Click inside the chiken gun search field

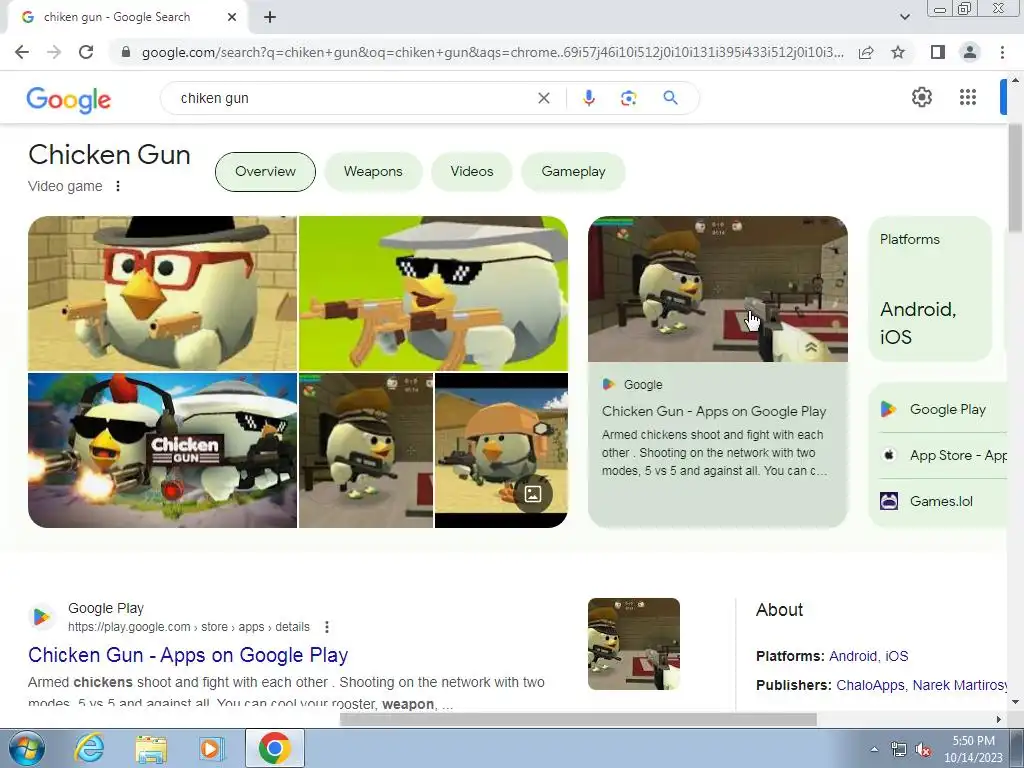[x=353, y=98]
